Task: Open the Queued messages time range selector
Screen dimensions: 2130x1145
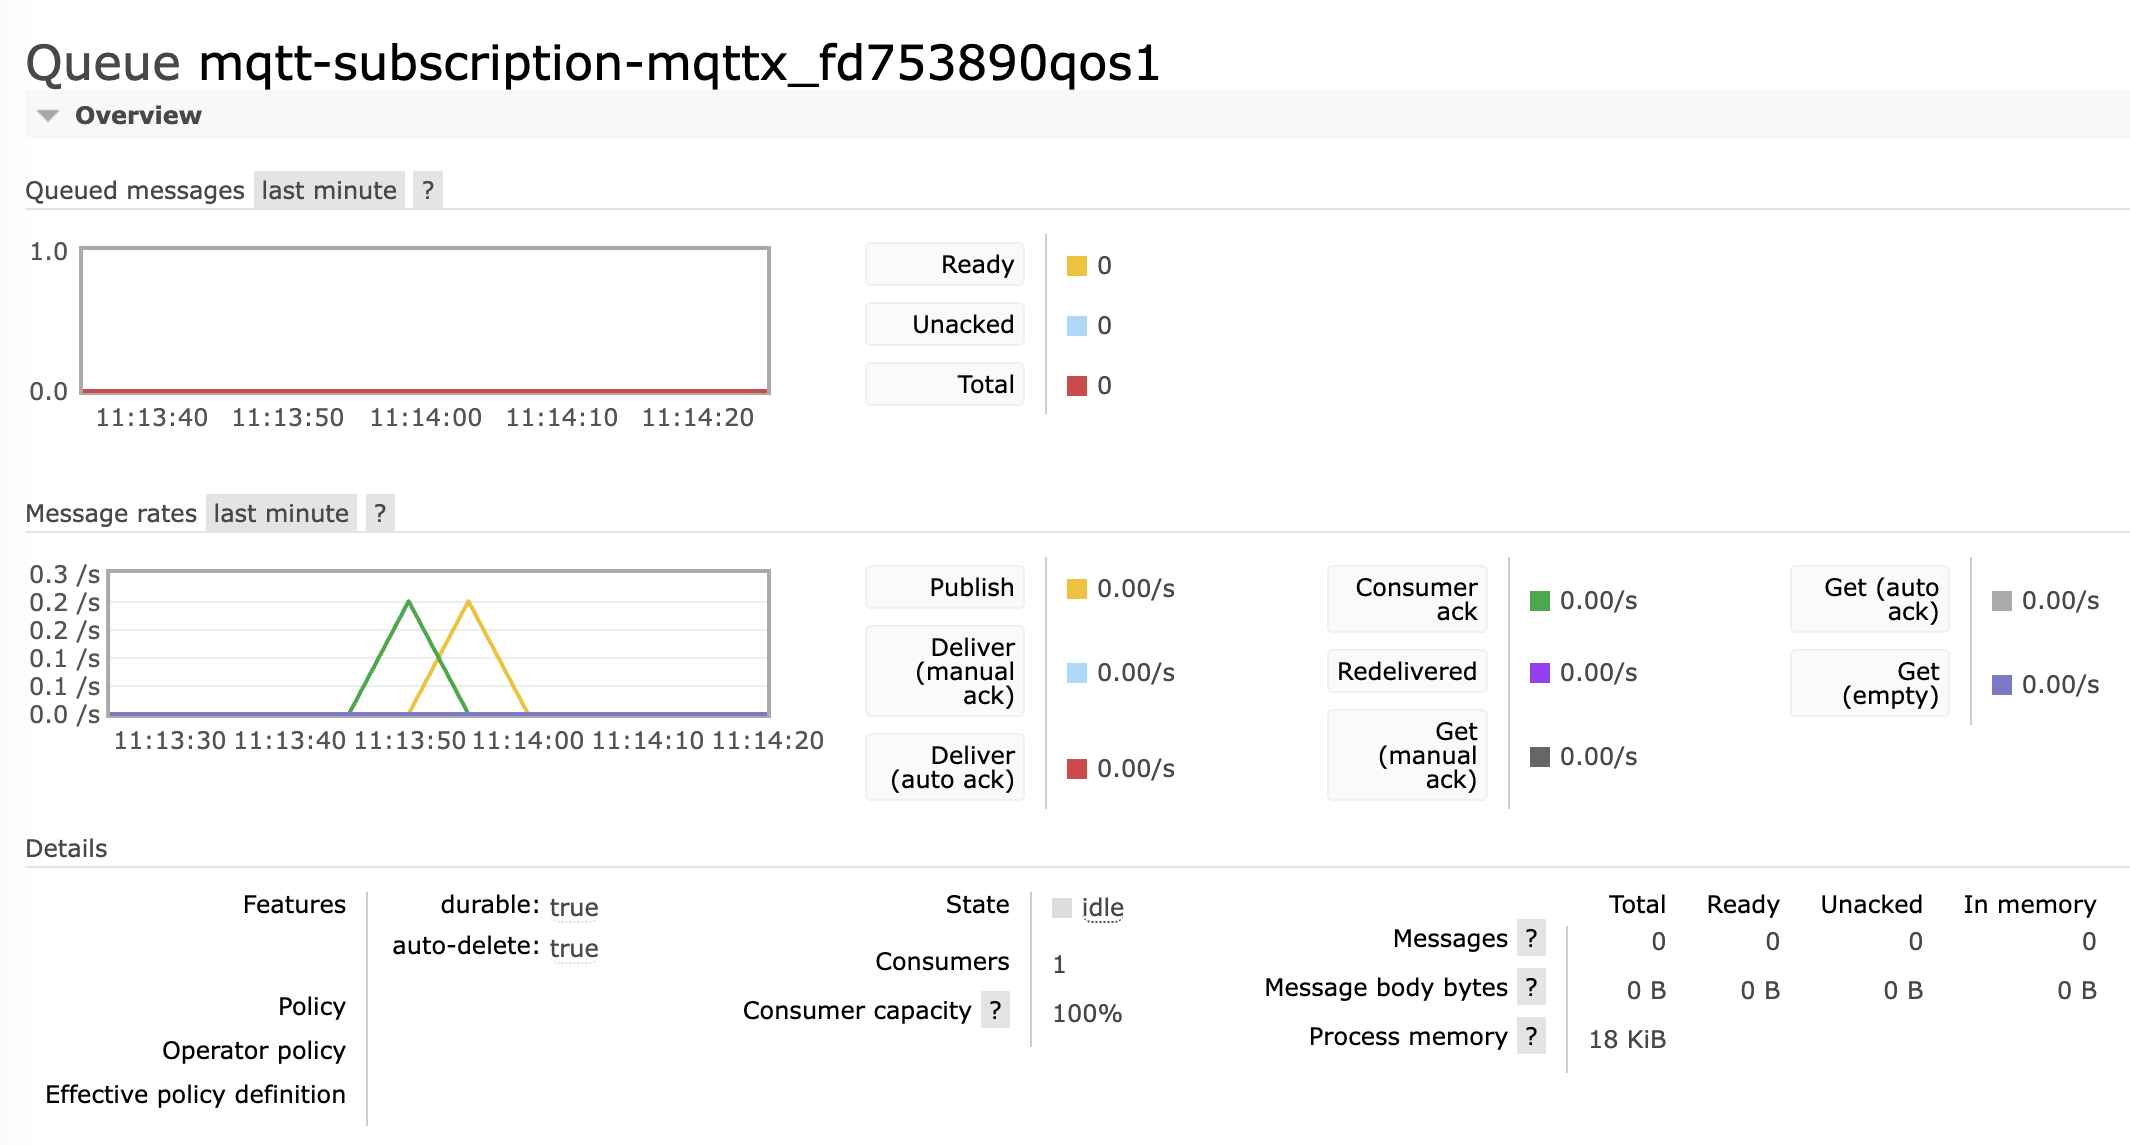Action: tap(329, 190)
